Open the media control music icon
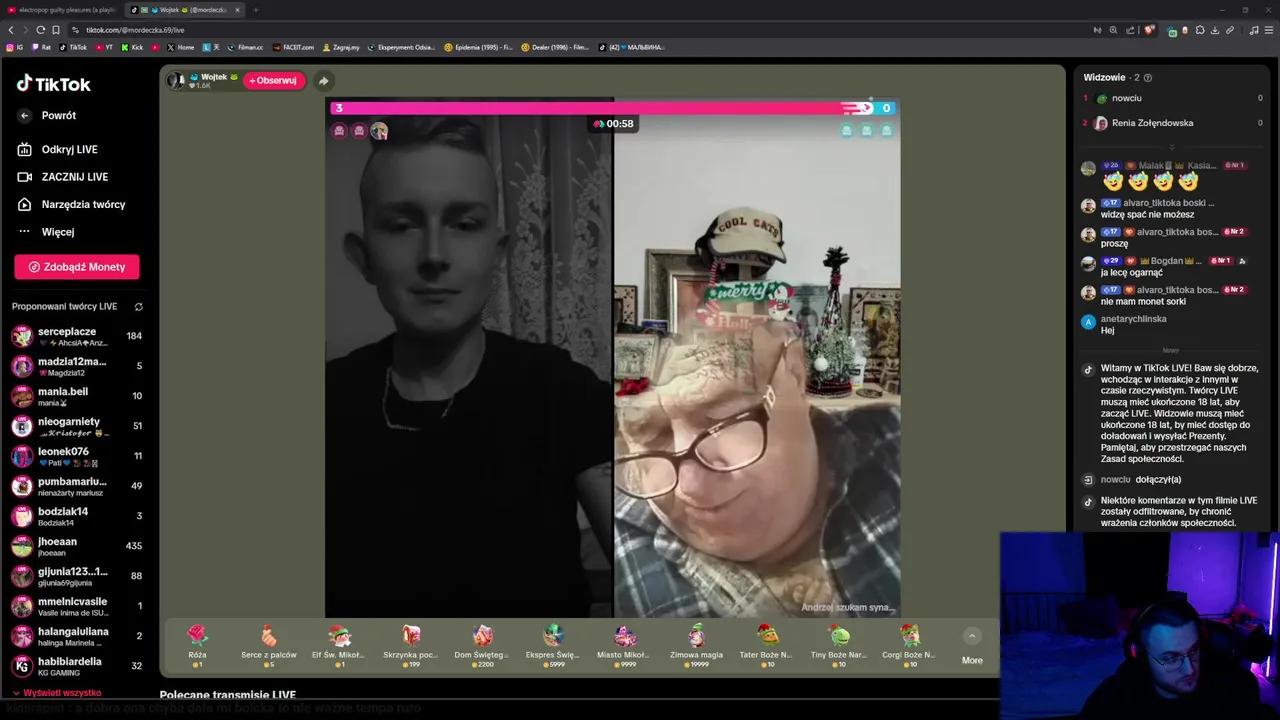The image size is (1280, 720). pos(1254,30)
